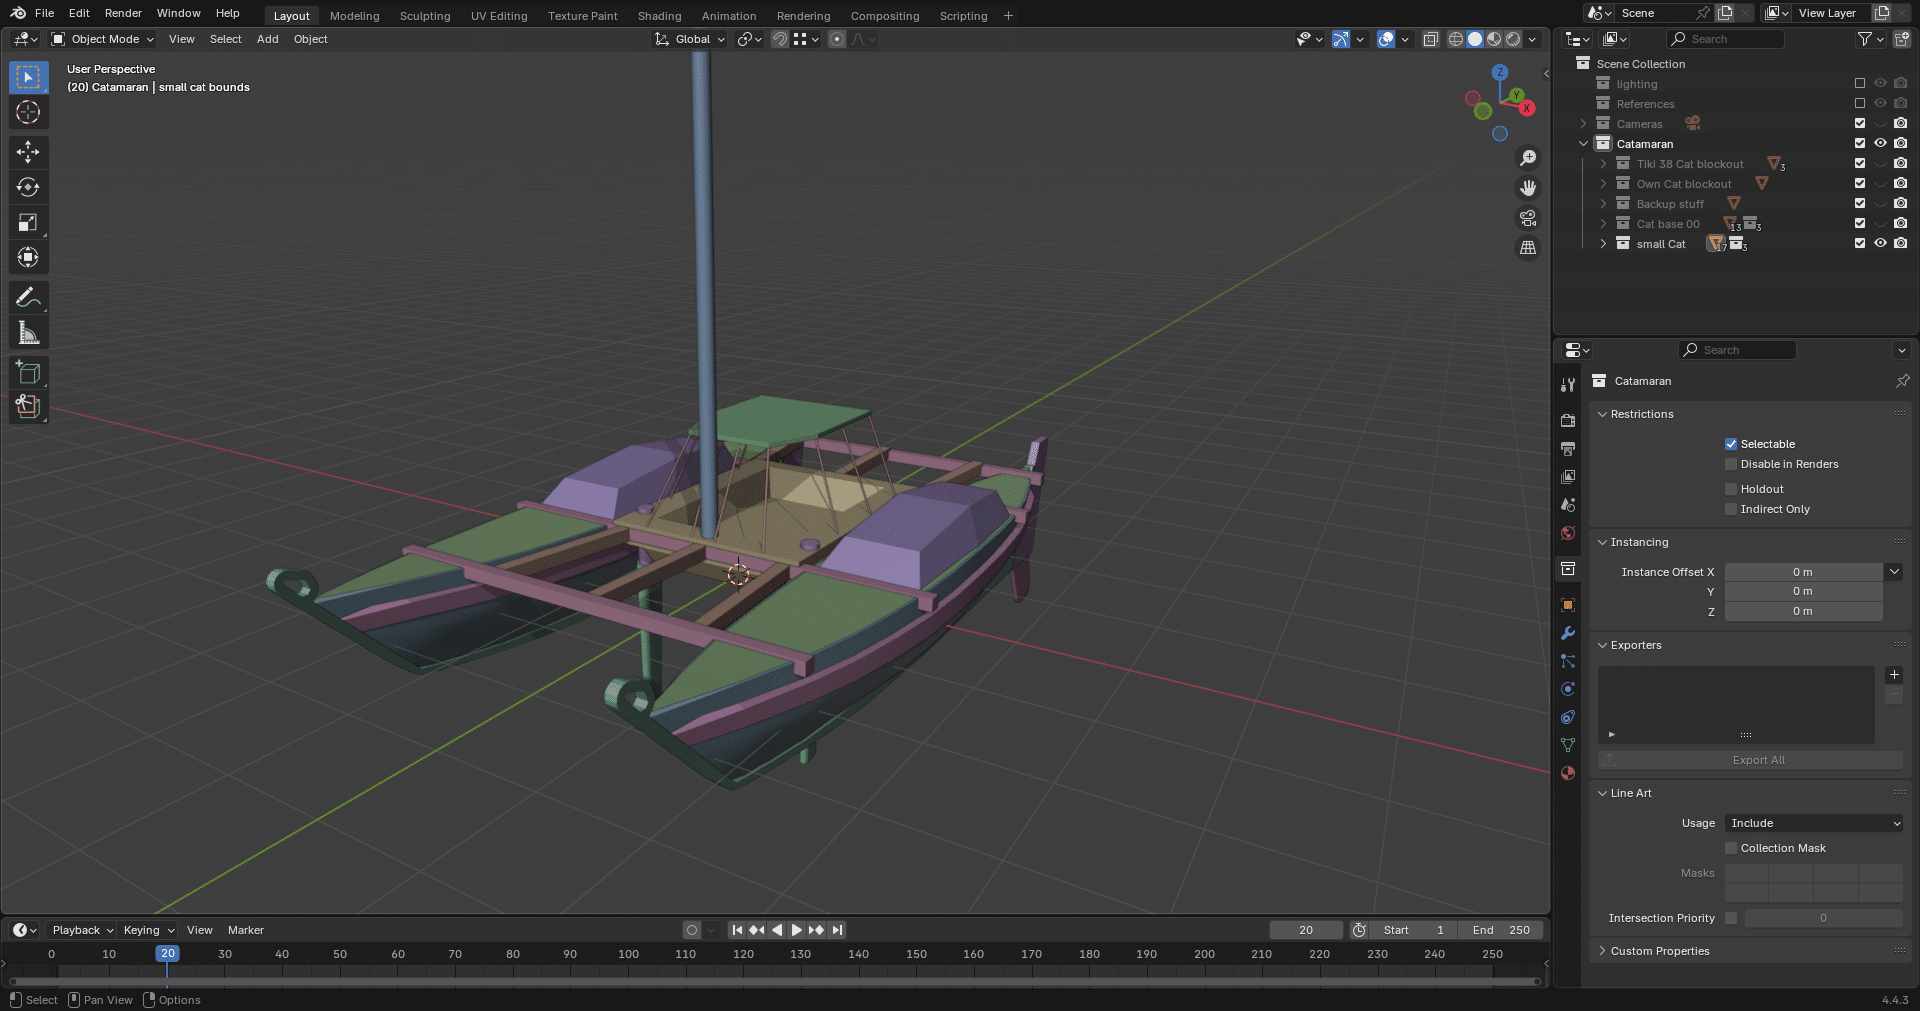This screenshot has height=1011, width=1920.
Task: Open the Object Mode dropdown
Action: [103, 39]
